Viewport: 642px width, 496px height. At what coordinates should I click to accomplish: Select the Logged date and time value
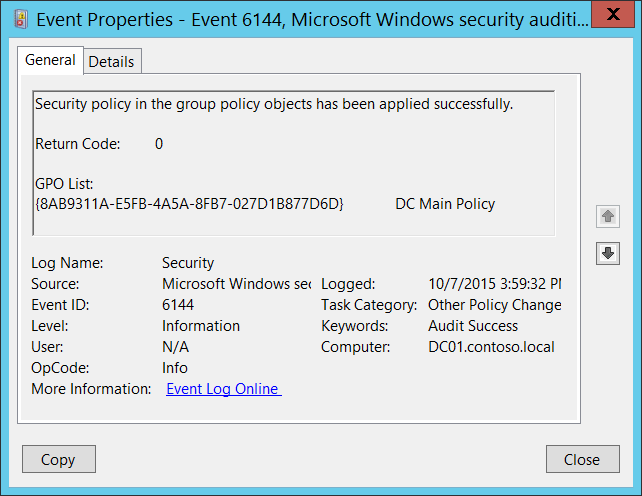(494, 284)
